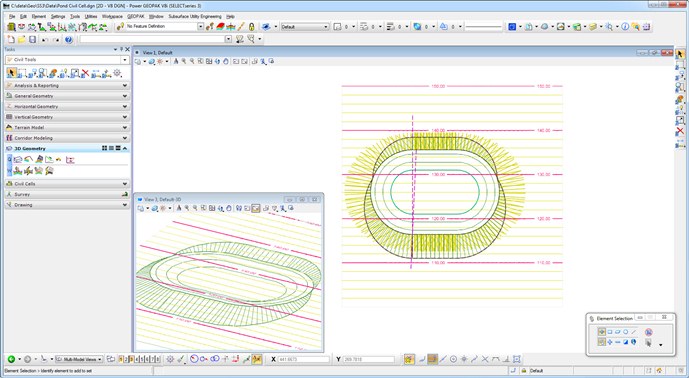
Task: Click the green back arrow icon
Action: (11, 359)
